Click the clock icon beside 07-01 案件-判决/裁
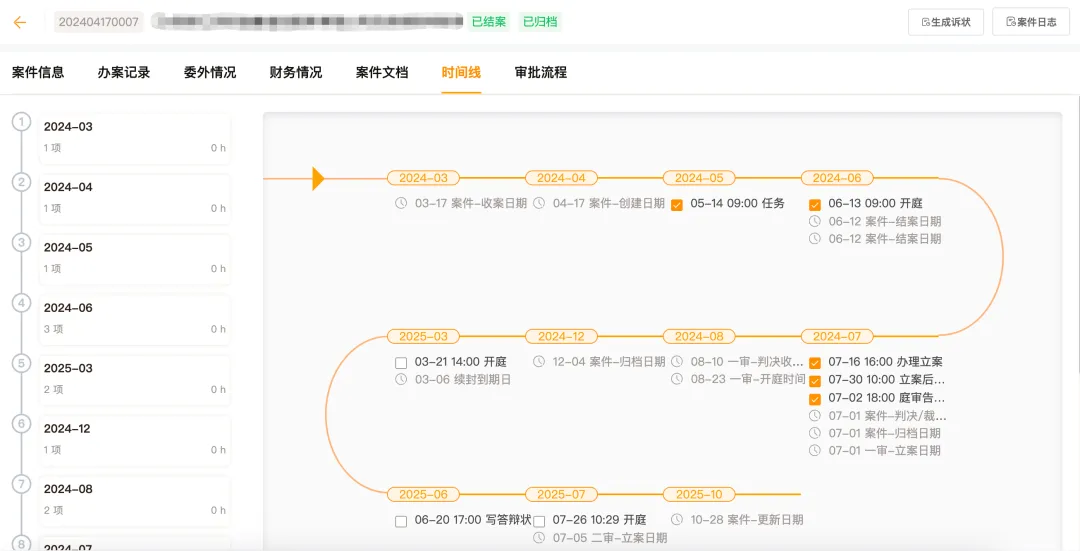The height and width of the screenshot is (551, 1080). [x=815, y=415]
